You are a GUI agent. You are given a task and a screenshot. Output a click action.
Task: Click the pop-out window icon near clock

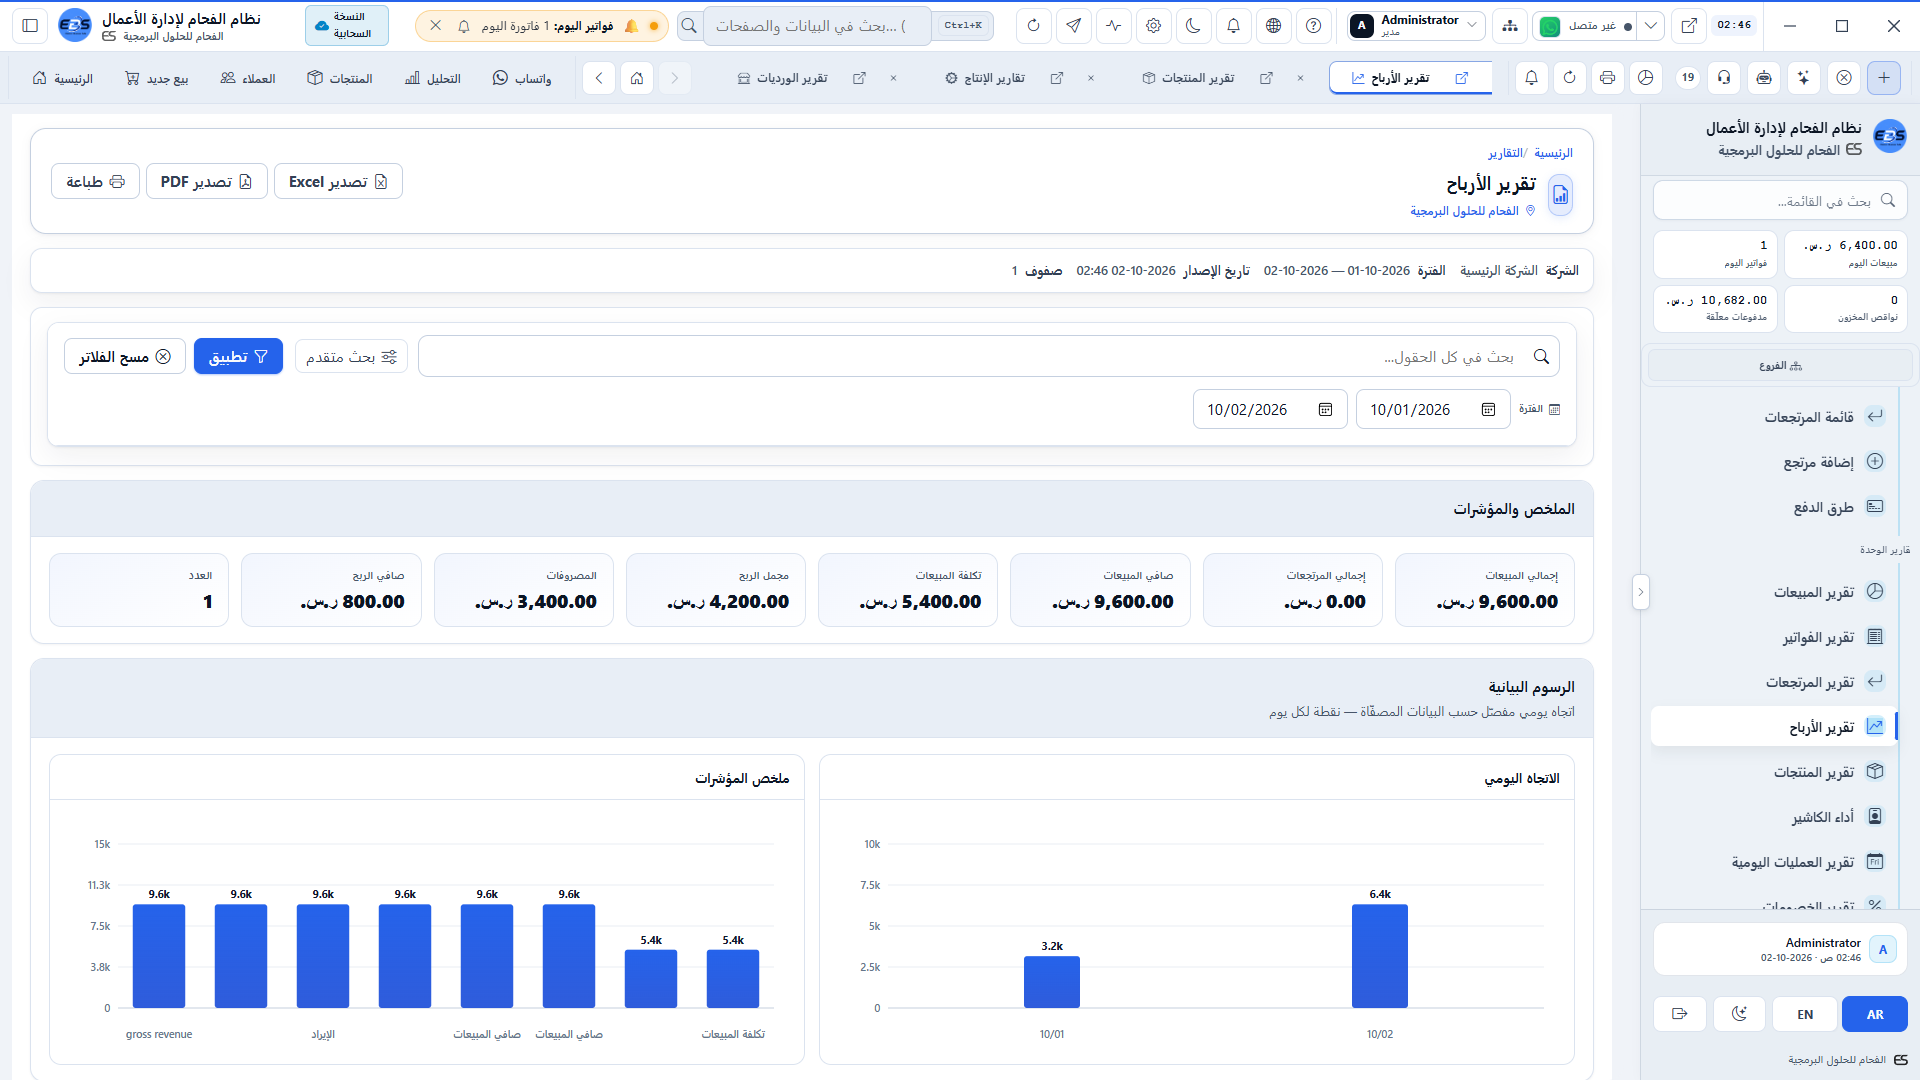pos(1689,26)
